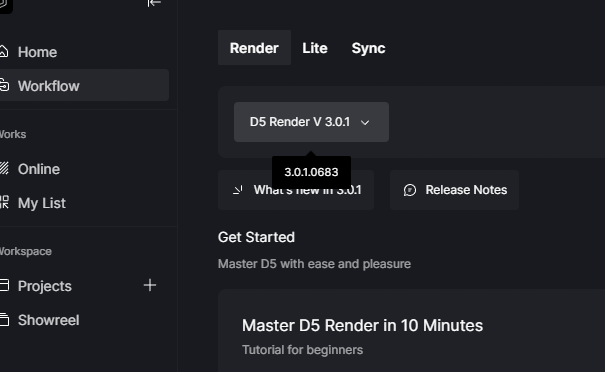Click the 'Get Started' heading
The image size is (605, 372).
pos(256,237)
